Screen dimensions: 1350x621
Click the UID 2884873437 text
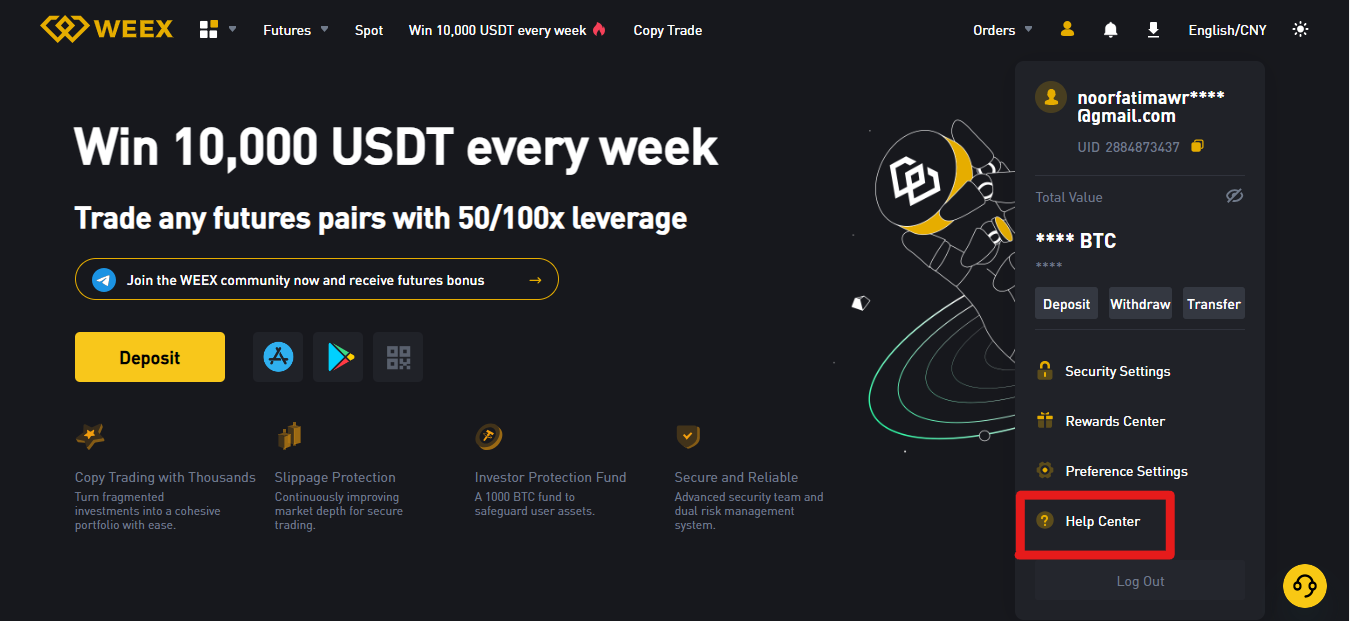(1129, 147)
